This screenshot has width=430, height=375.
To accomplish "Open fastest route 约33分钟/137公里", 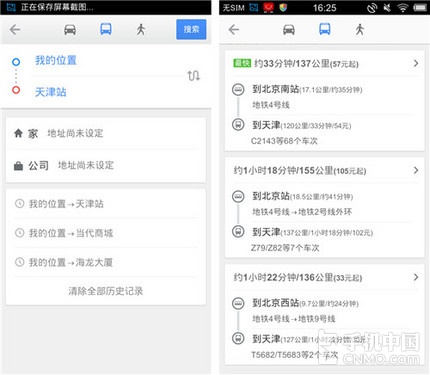I will click(325, 63).
